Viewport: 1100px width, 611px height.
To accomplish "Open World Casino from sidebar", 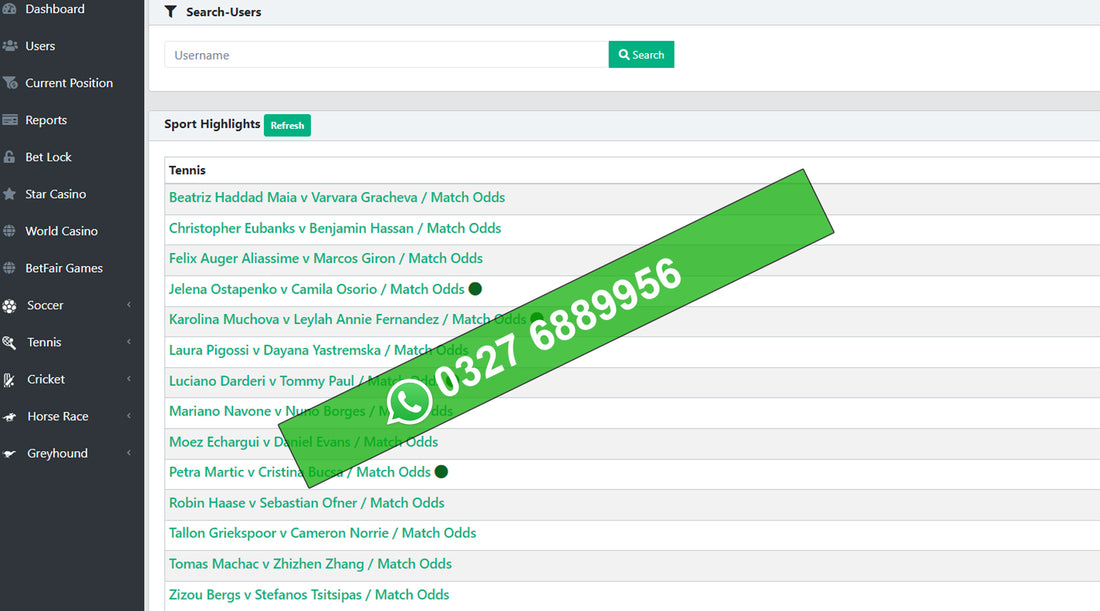I will [x=61, y=231].
